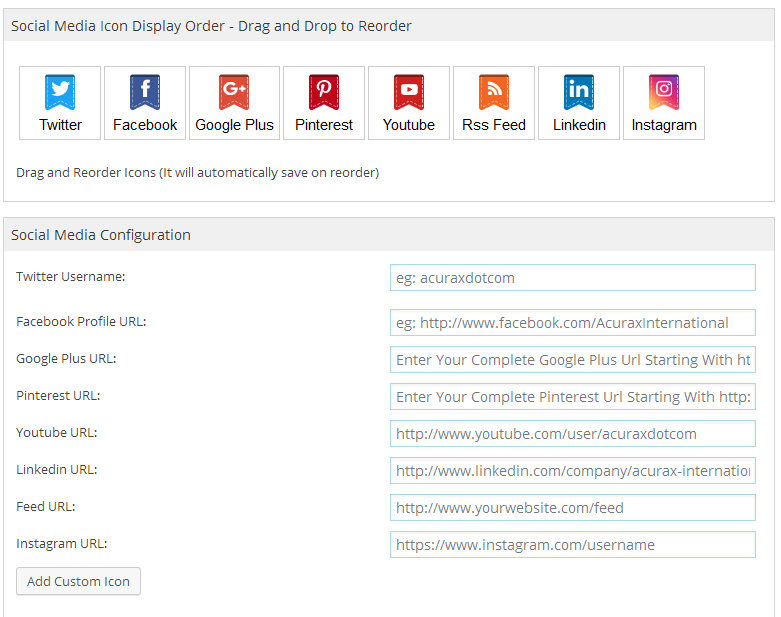781x617 pixels.
Task: Select the Feed URL input field
Action: click(572, 508)
